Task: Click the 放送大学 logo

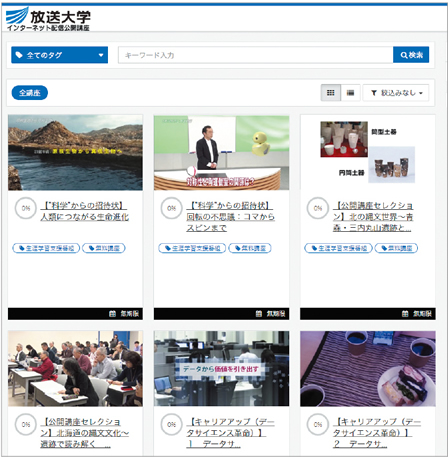Action: tap(48, 19)
